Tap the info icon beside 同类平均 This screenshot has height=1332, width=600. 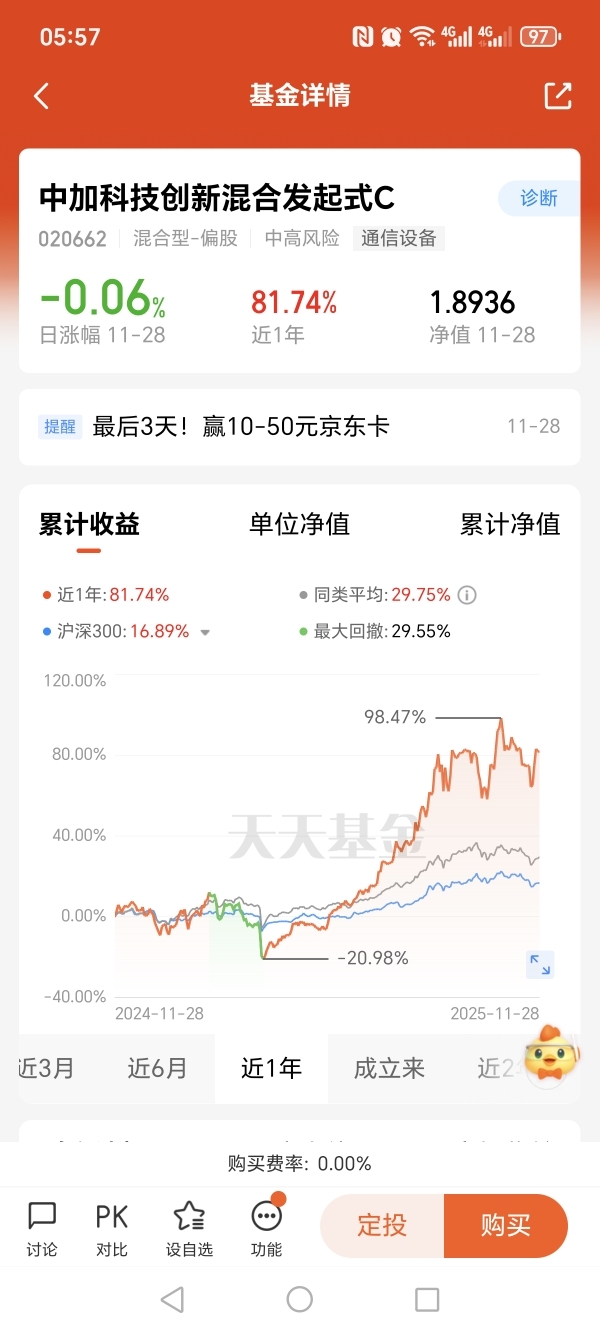(467, 595)
